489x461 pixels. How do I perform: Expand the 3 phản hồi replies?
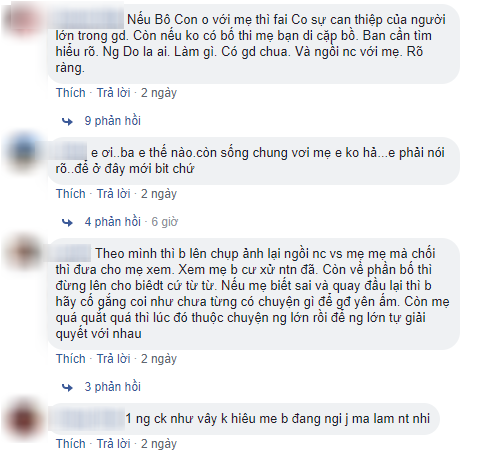113,387
